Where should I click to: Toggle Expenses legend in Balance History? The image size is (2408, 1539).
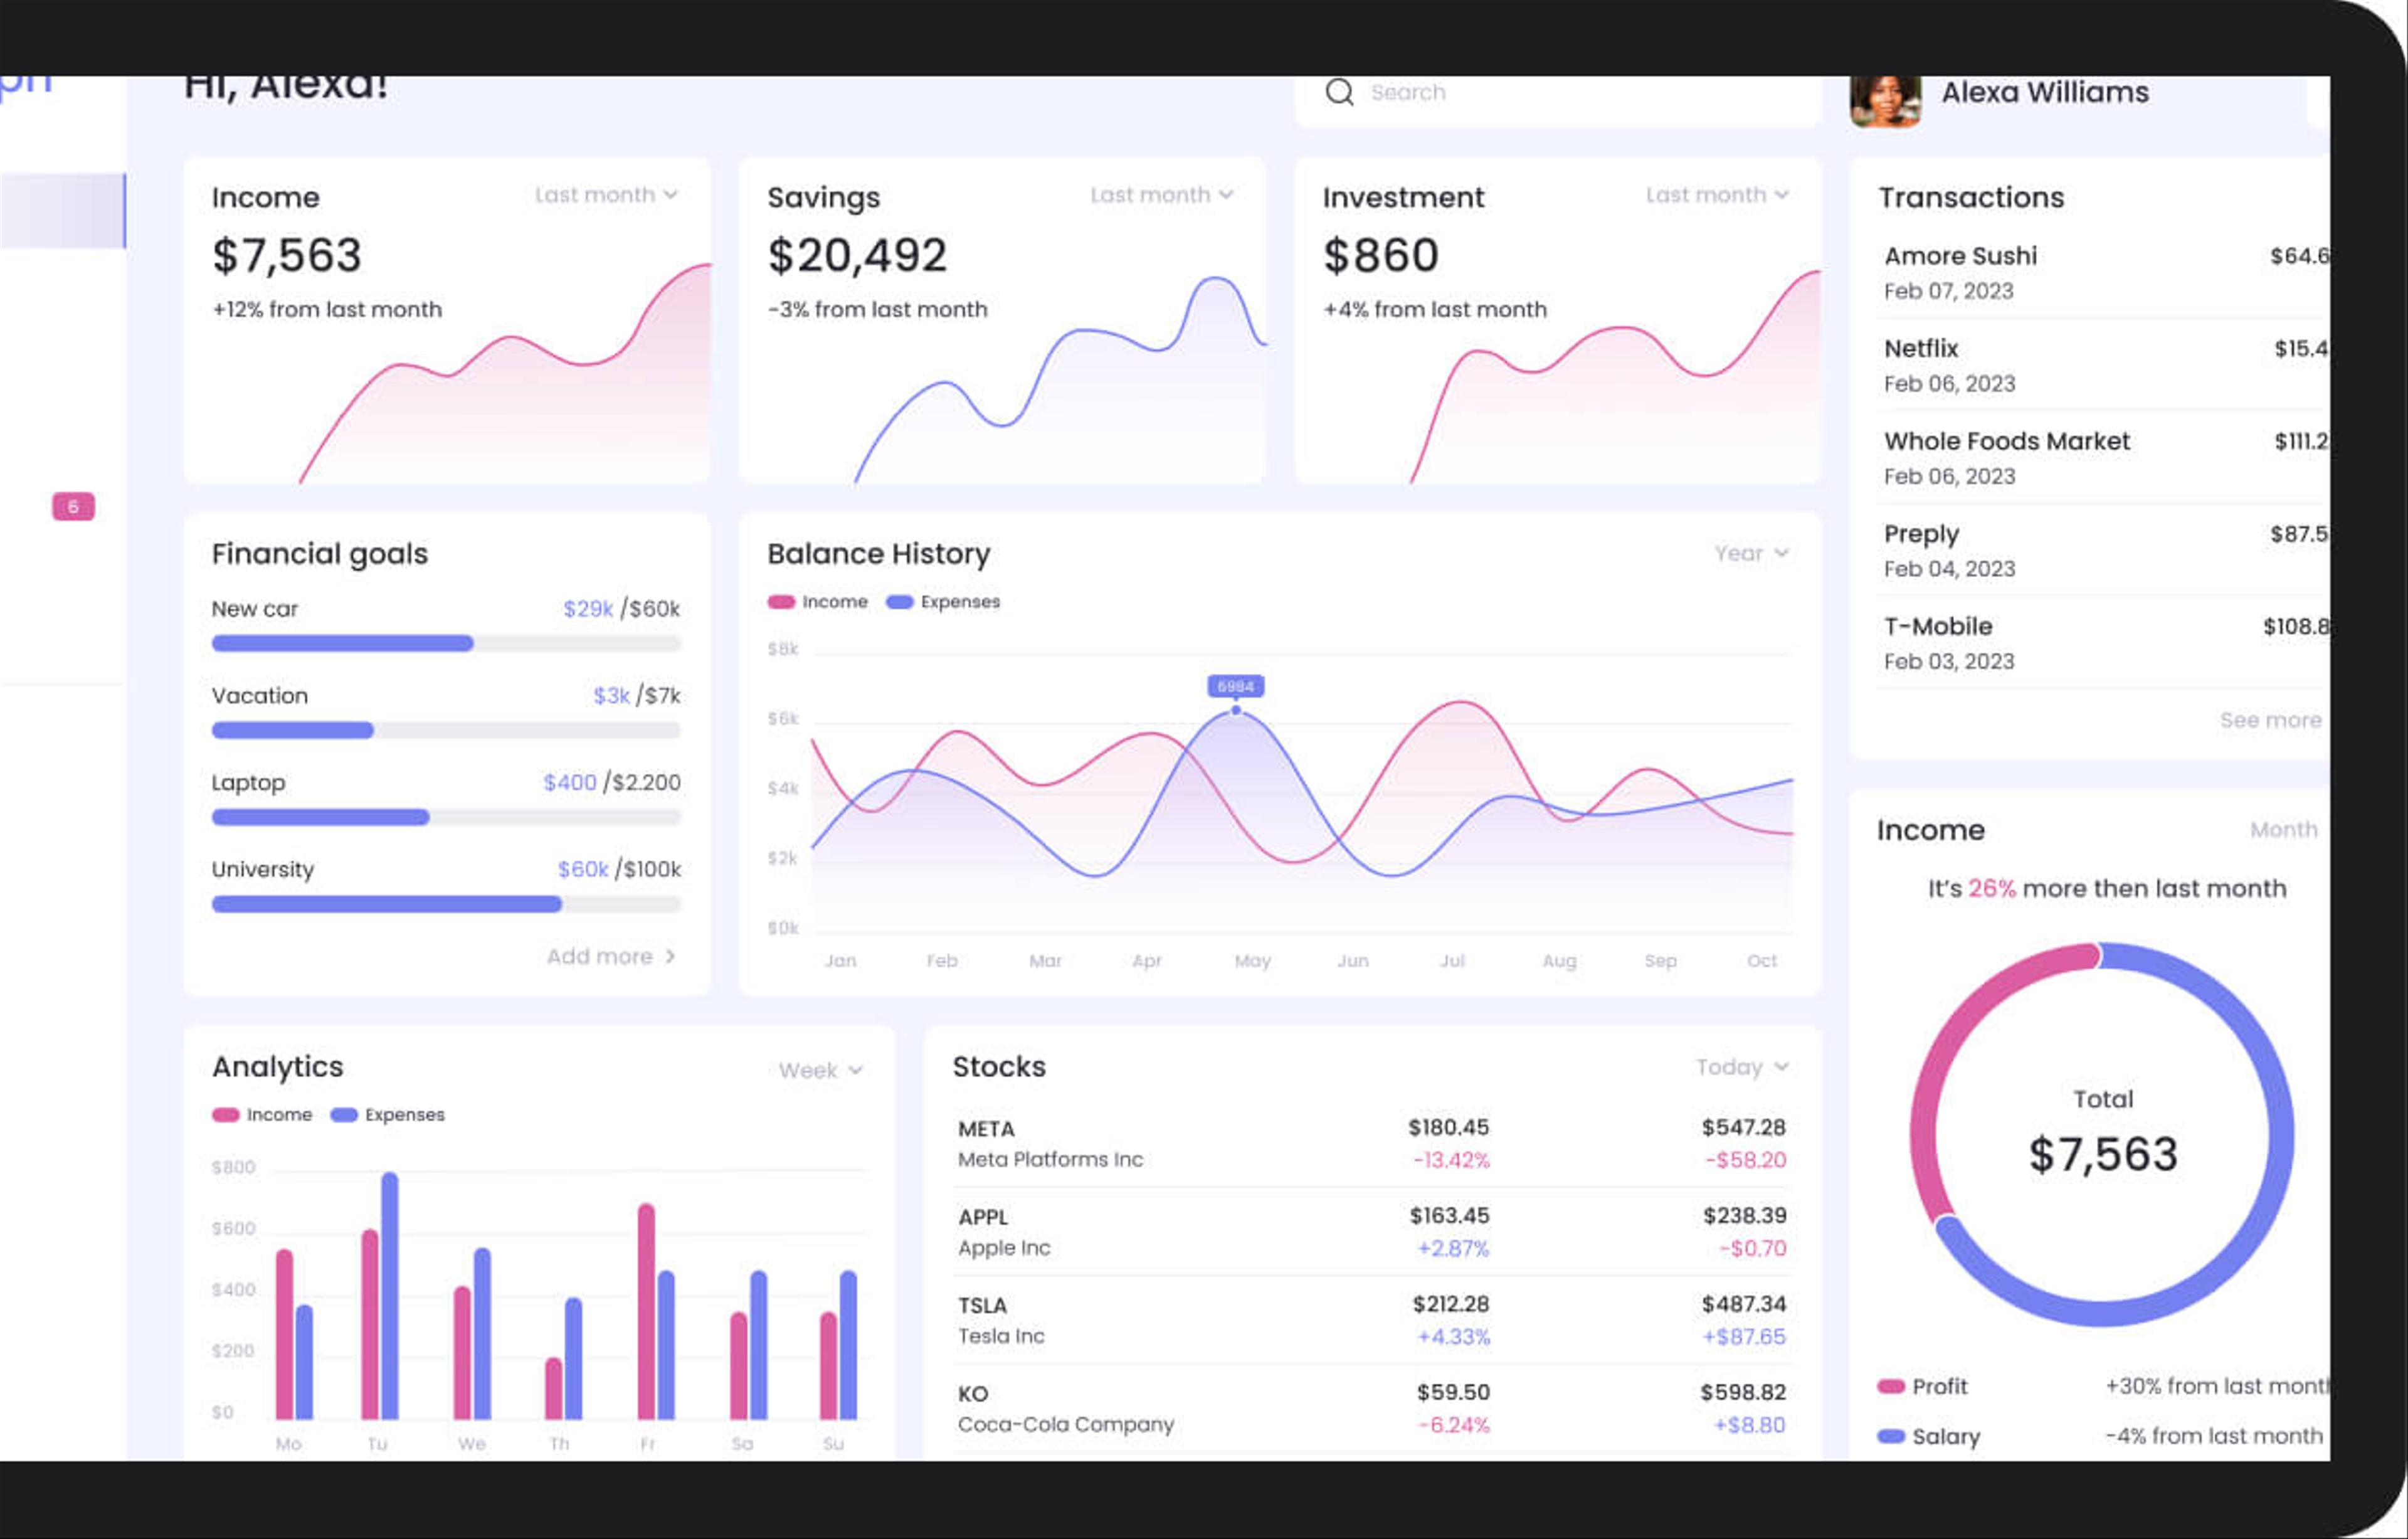click(943, 602)
